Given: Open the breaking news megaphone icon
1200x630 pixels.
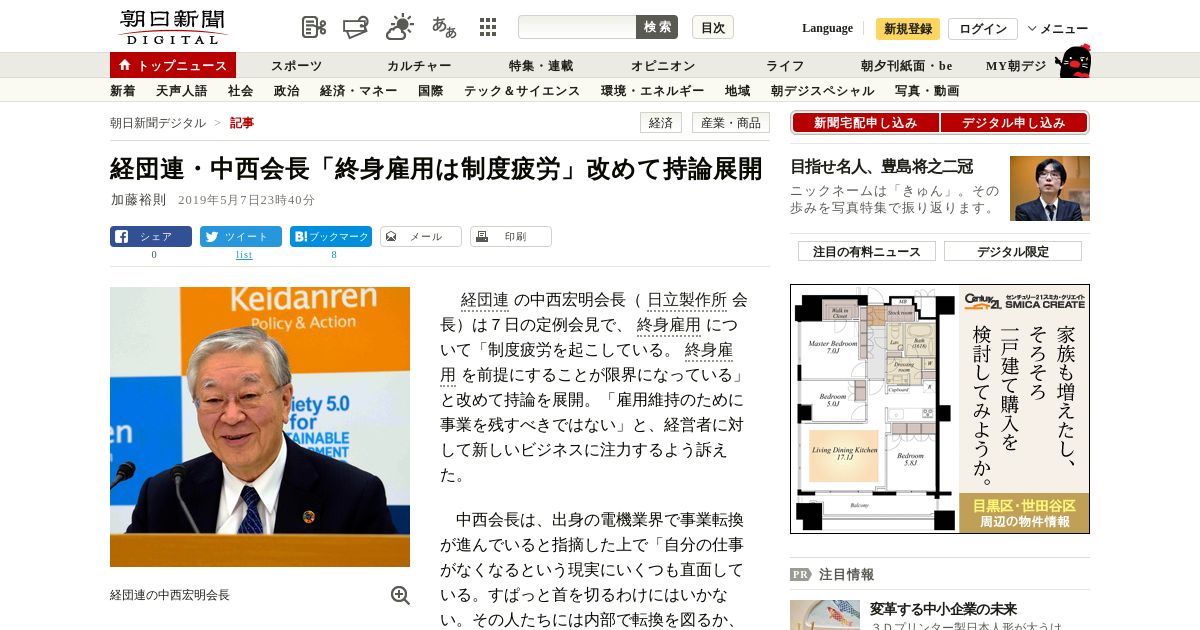Looking at the screenshot, I should [x=357, y=27].
